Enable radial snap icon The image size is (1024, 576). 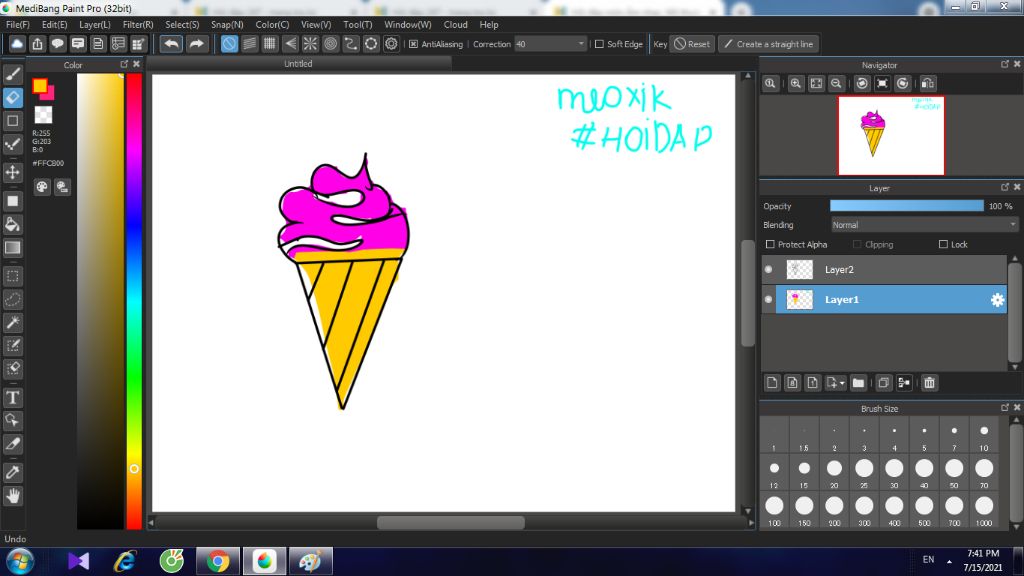pyautogui.click(x=310, y=44)
